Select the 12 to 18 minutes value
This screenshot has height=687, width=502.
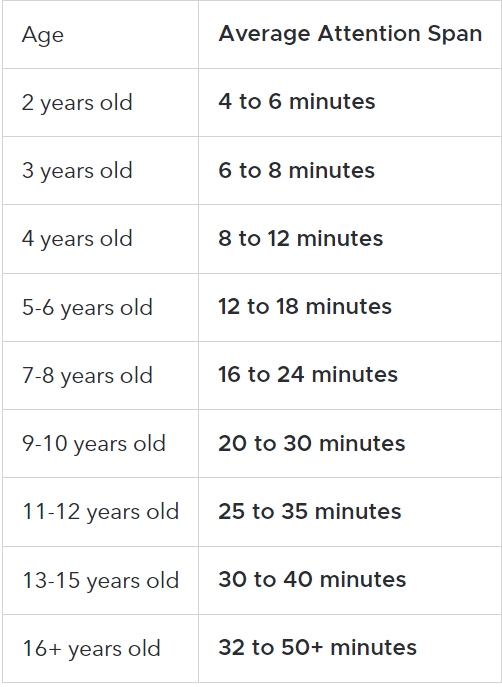(x=305, y=306)
